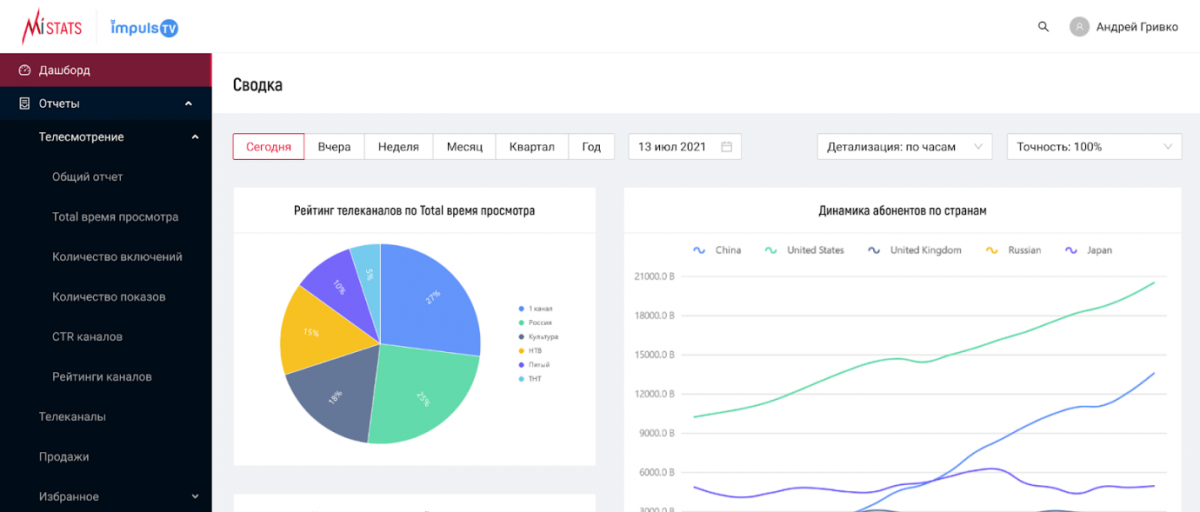Toggle the China series in legend
Image resolution: width=1200 pixels, height=512 pixels.
[x=717, y=250]
